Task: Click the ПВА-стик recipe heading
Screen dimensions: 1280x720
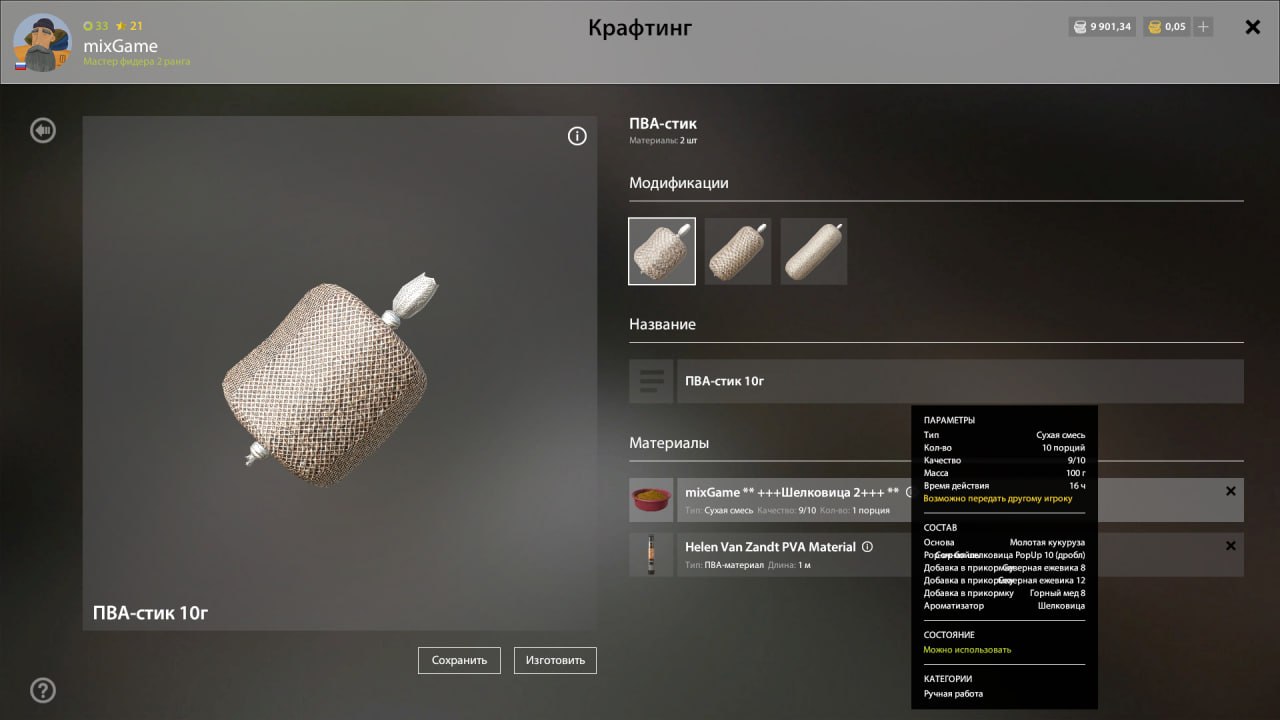Action: click(x=663, y=124)
